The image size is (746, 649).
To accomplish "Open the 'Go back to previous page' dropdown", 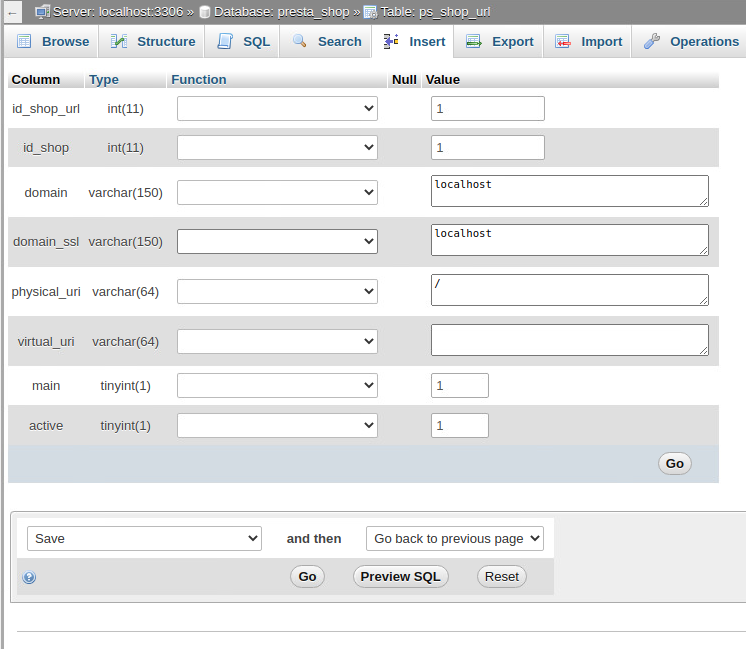I will coord(455,539).
